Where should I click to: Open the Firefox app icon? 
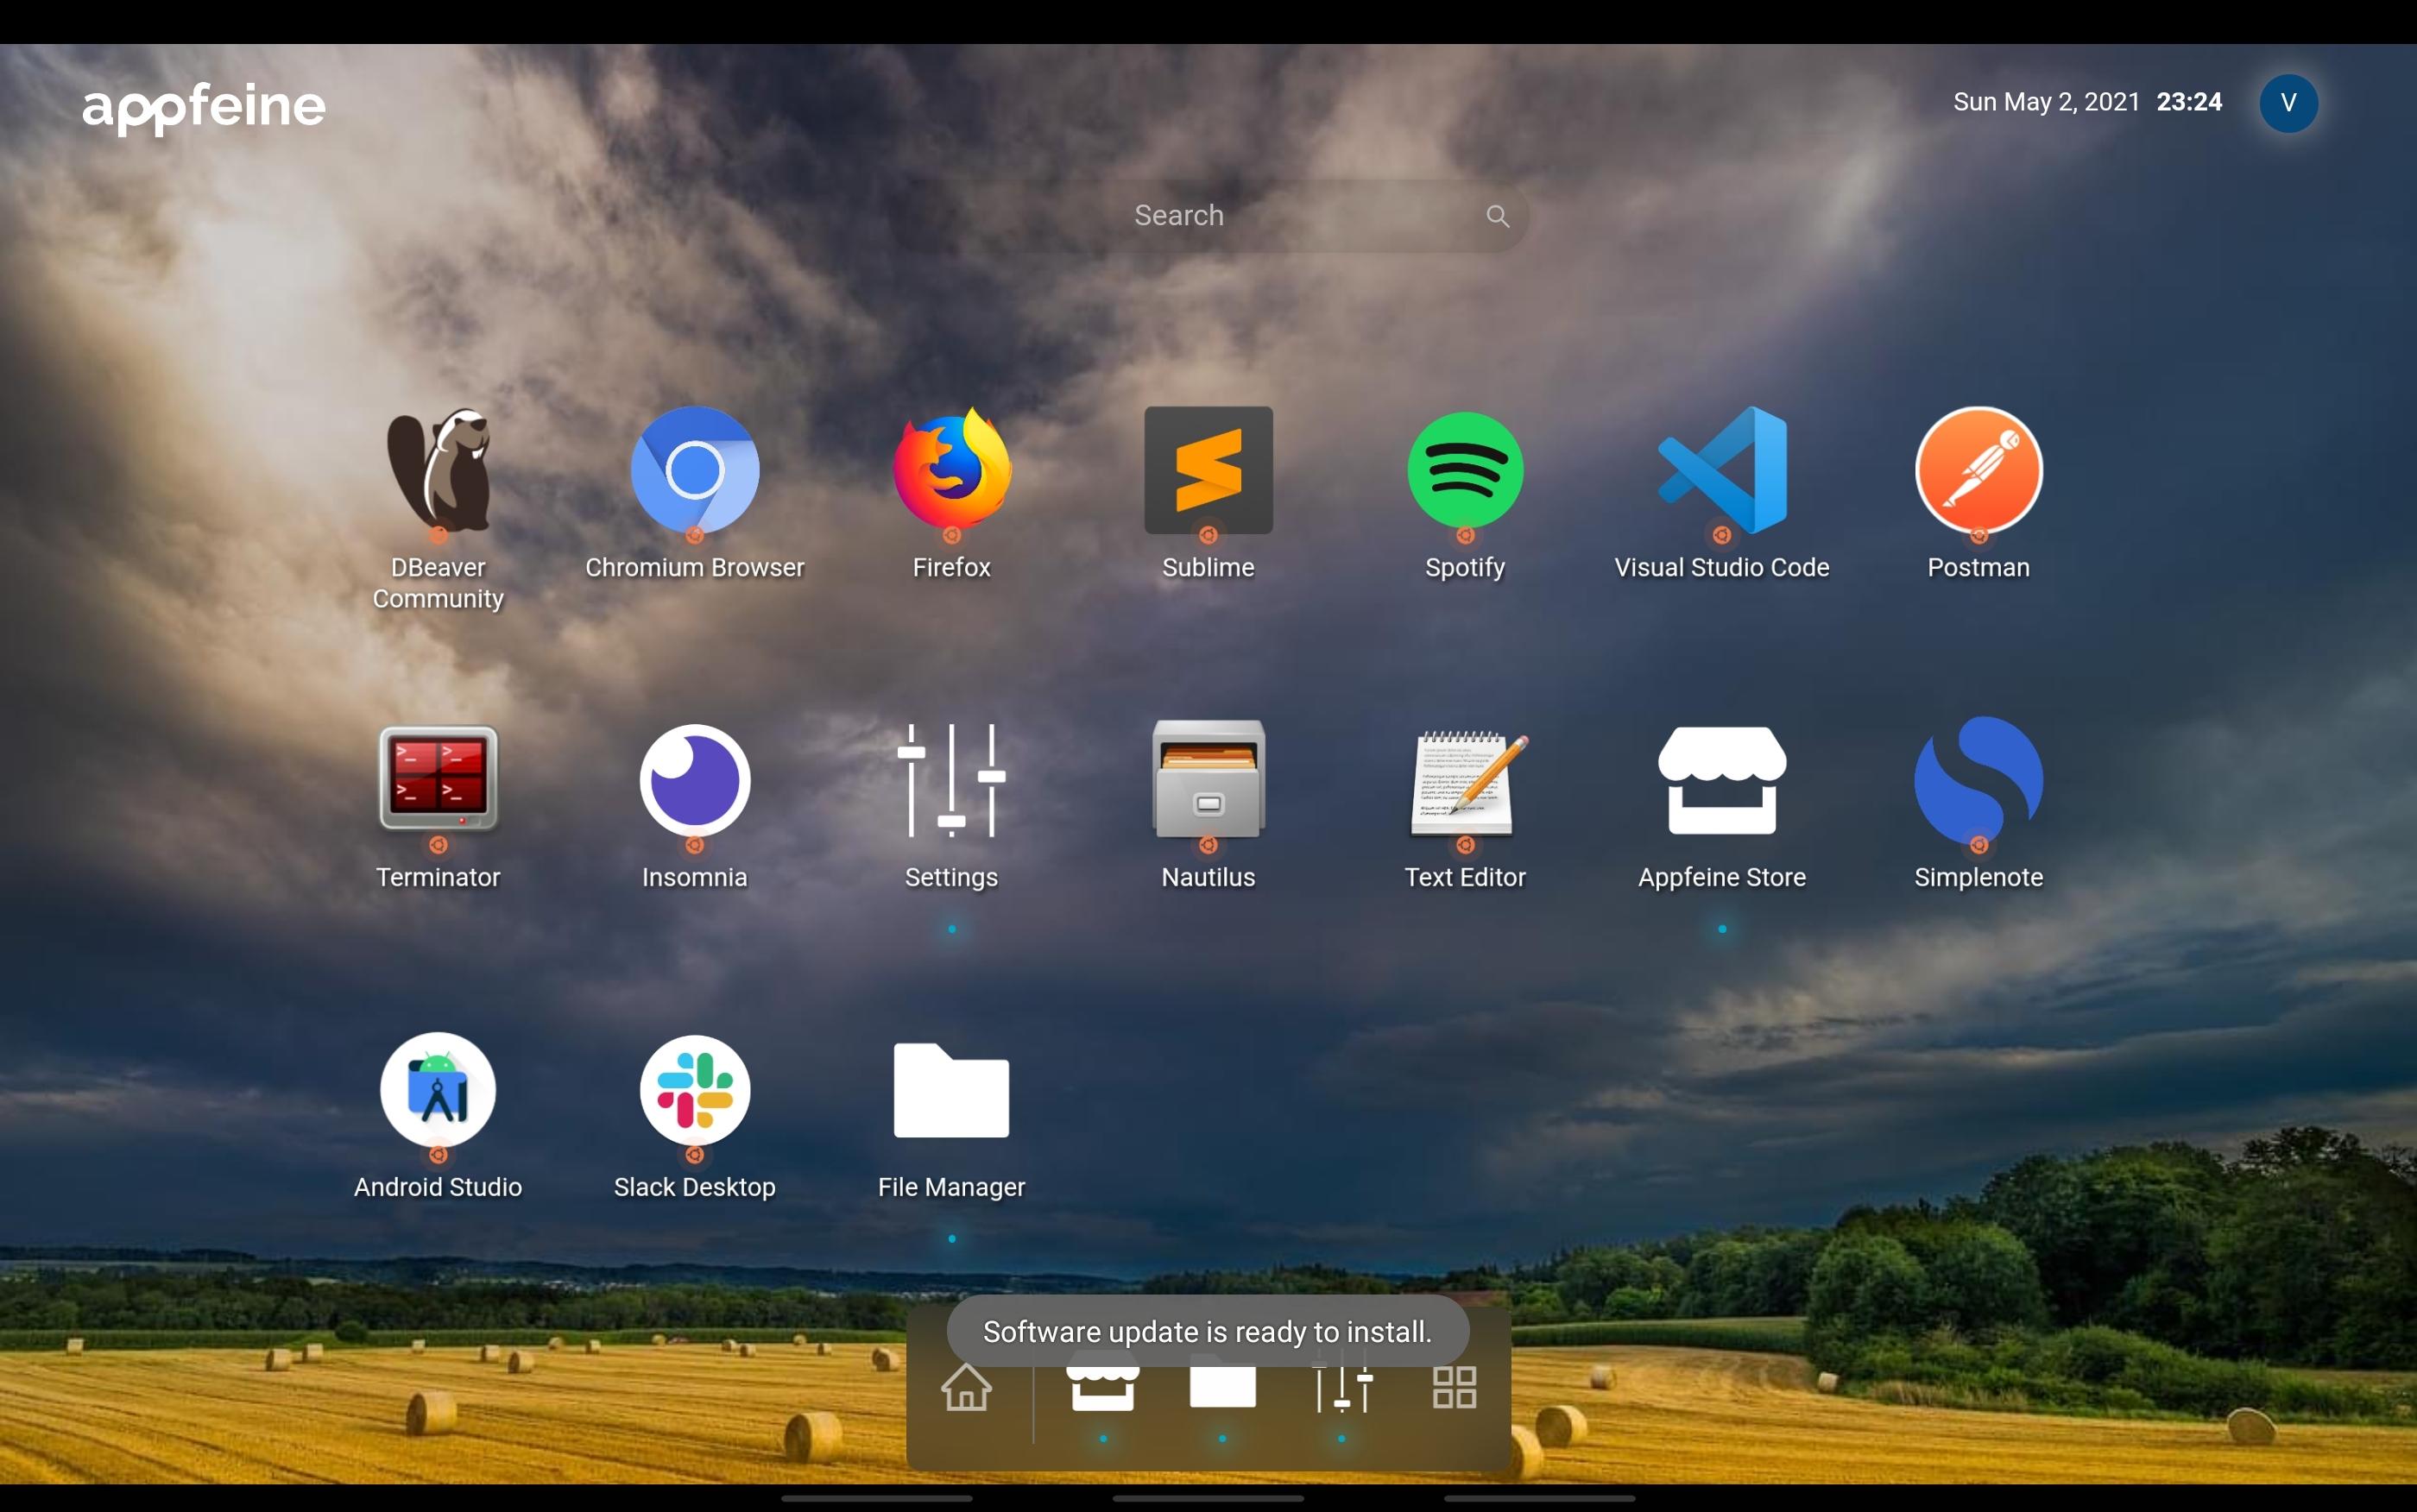click(952, 470)
